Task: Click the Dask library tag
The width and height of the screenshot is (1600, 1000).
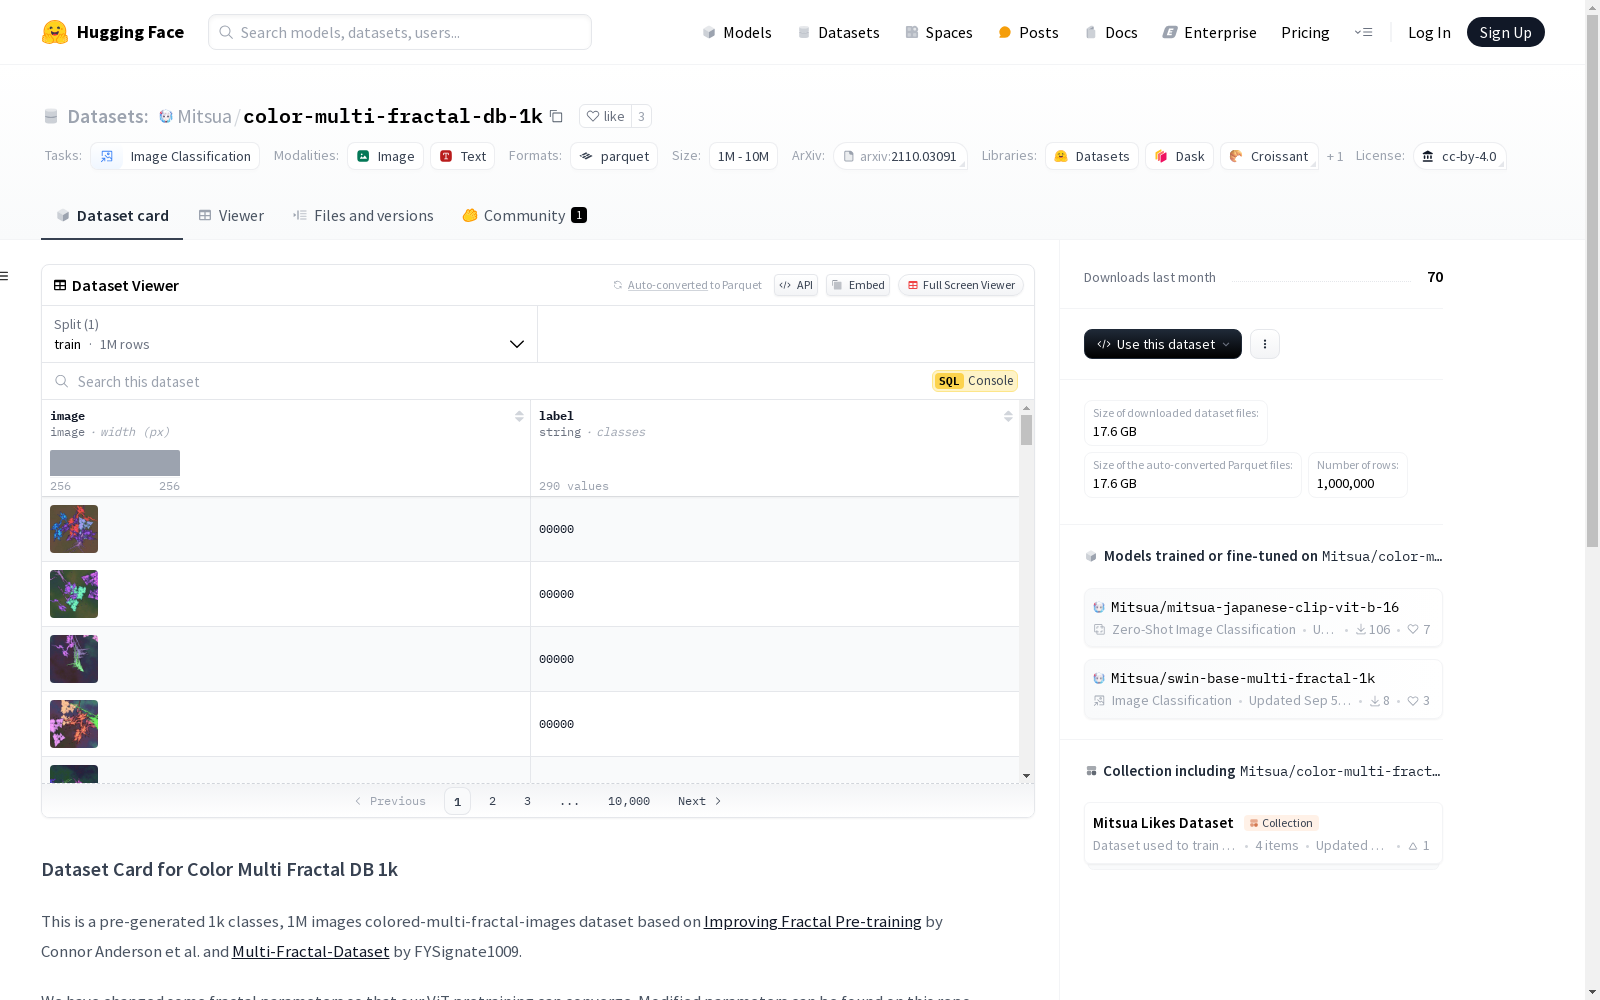Action: (1179, 156)
